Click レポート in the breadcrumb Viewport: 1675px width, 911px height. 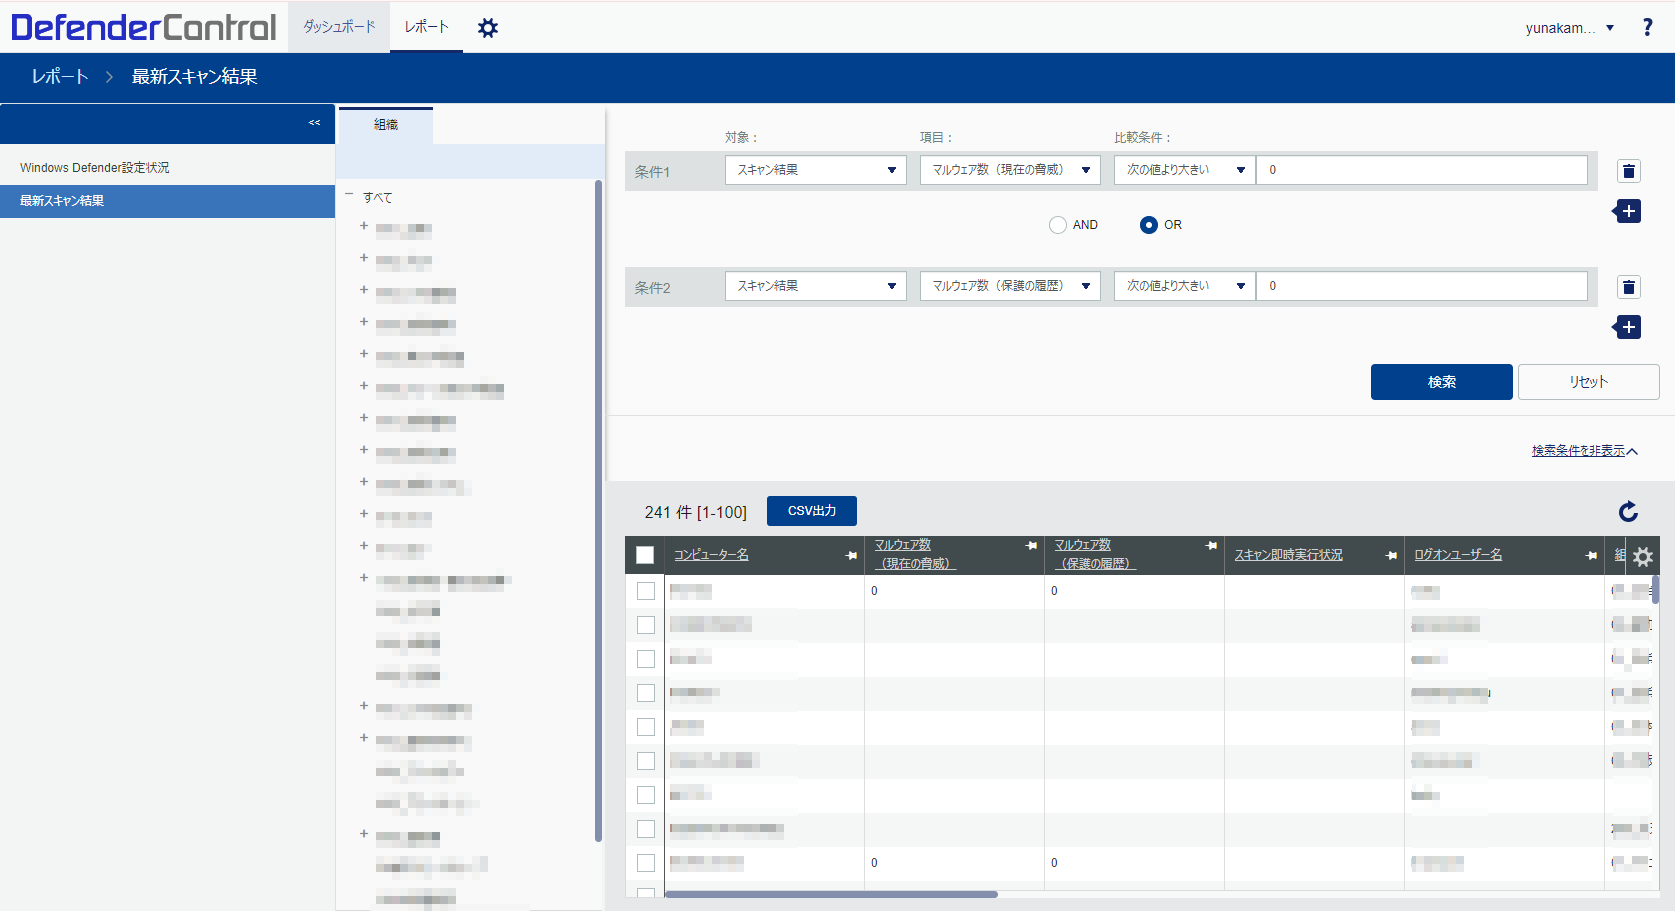[x=60, y=77]
